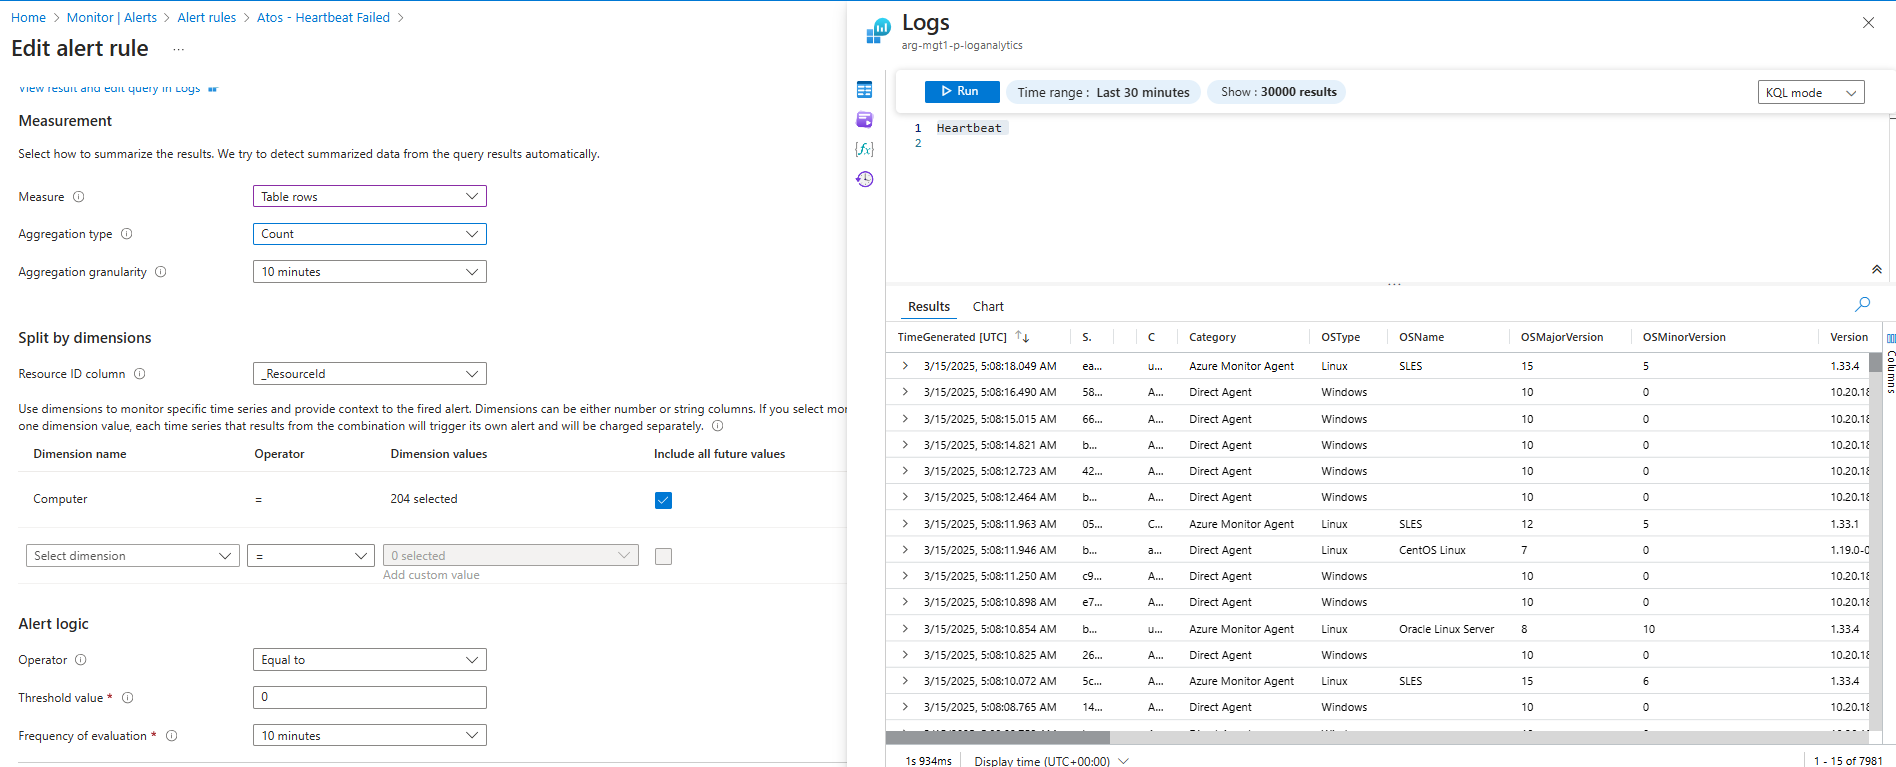The width and height of the screenshot is (1896, 767).
Task: Click the Version column header
Action: 1849,337
